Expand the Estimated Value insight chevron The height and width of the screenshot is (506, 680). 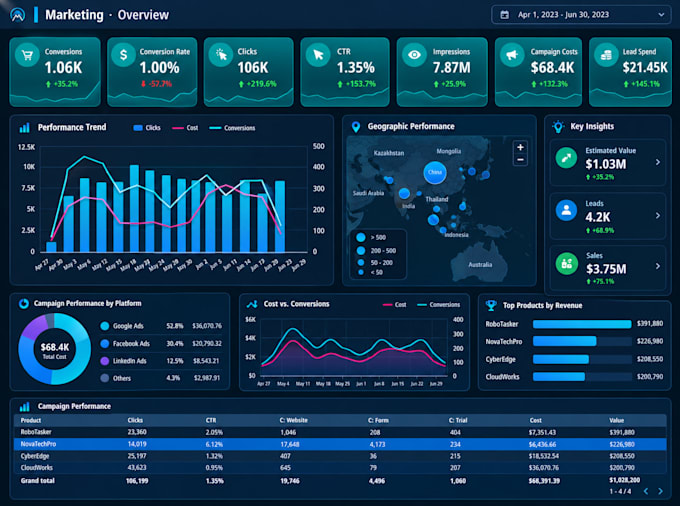(658, 162)
